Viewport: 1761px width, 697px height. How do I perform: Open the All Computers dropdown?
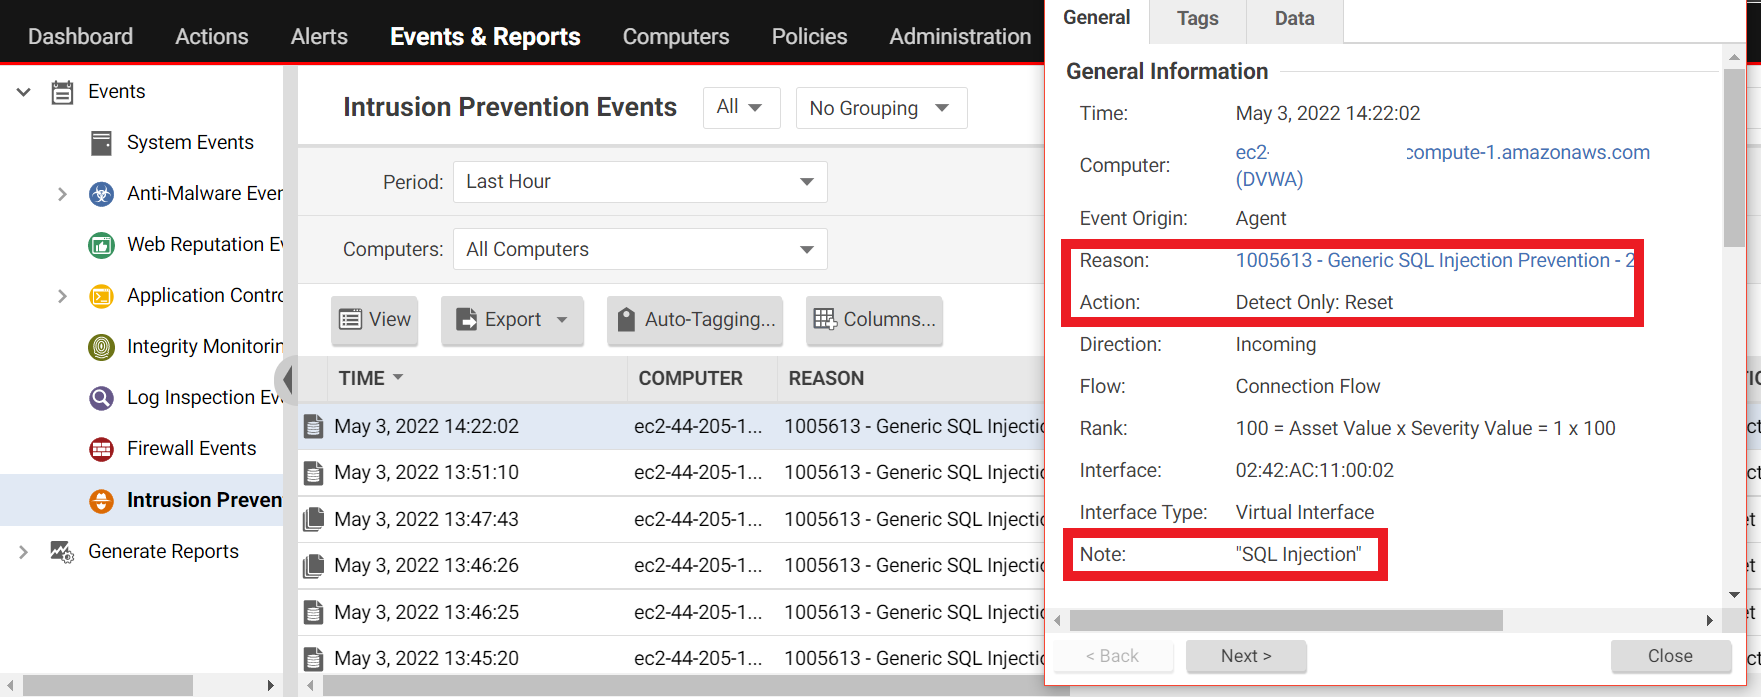coord(640,249)
